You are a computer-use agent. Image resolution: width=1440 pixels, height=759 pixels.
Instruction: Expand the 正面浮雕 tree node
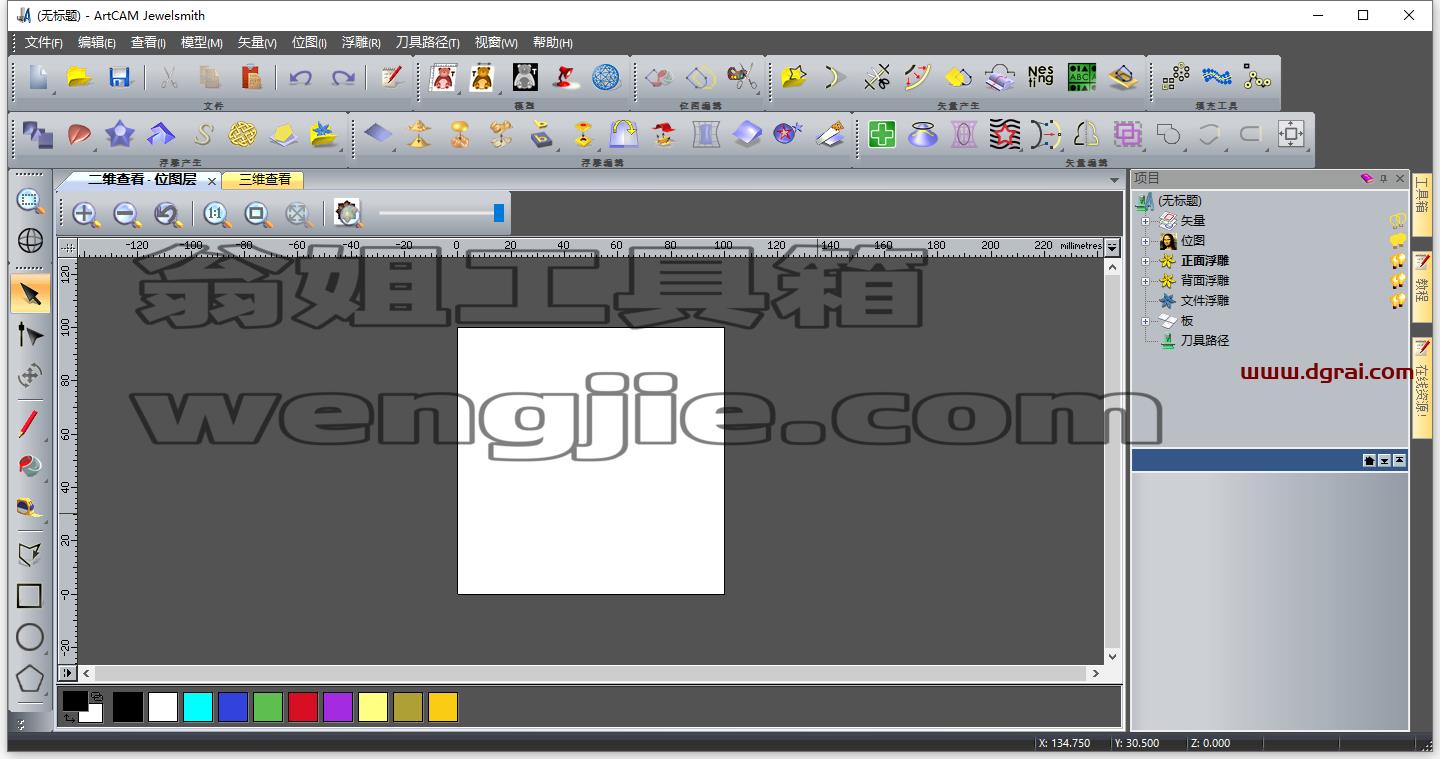pos(1145,261)
